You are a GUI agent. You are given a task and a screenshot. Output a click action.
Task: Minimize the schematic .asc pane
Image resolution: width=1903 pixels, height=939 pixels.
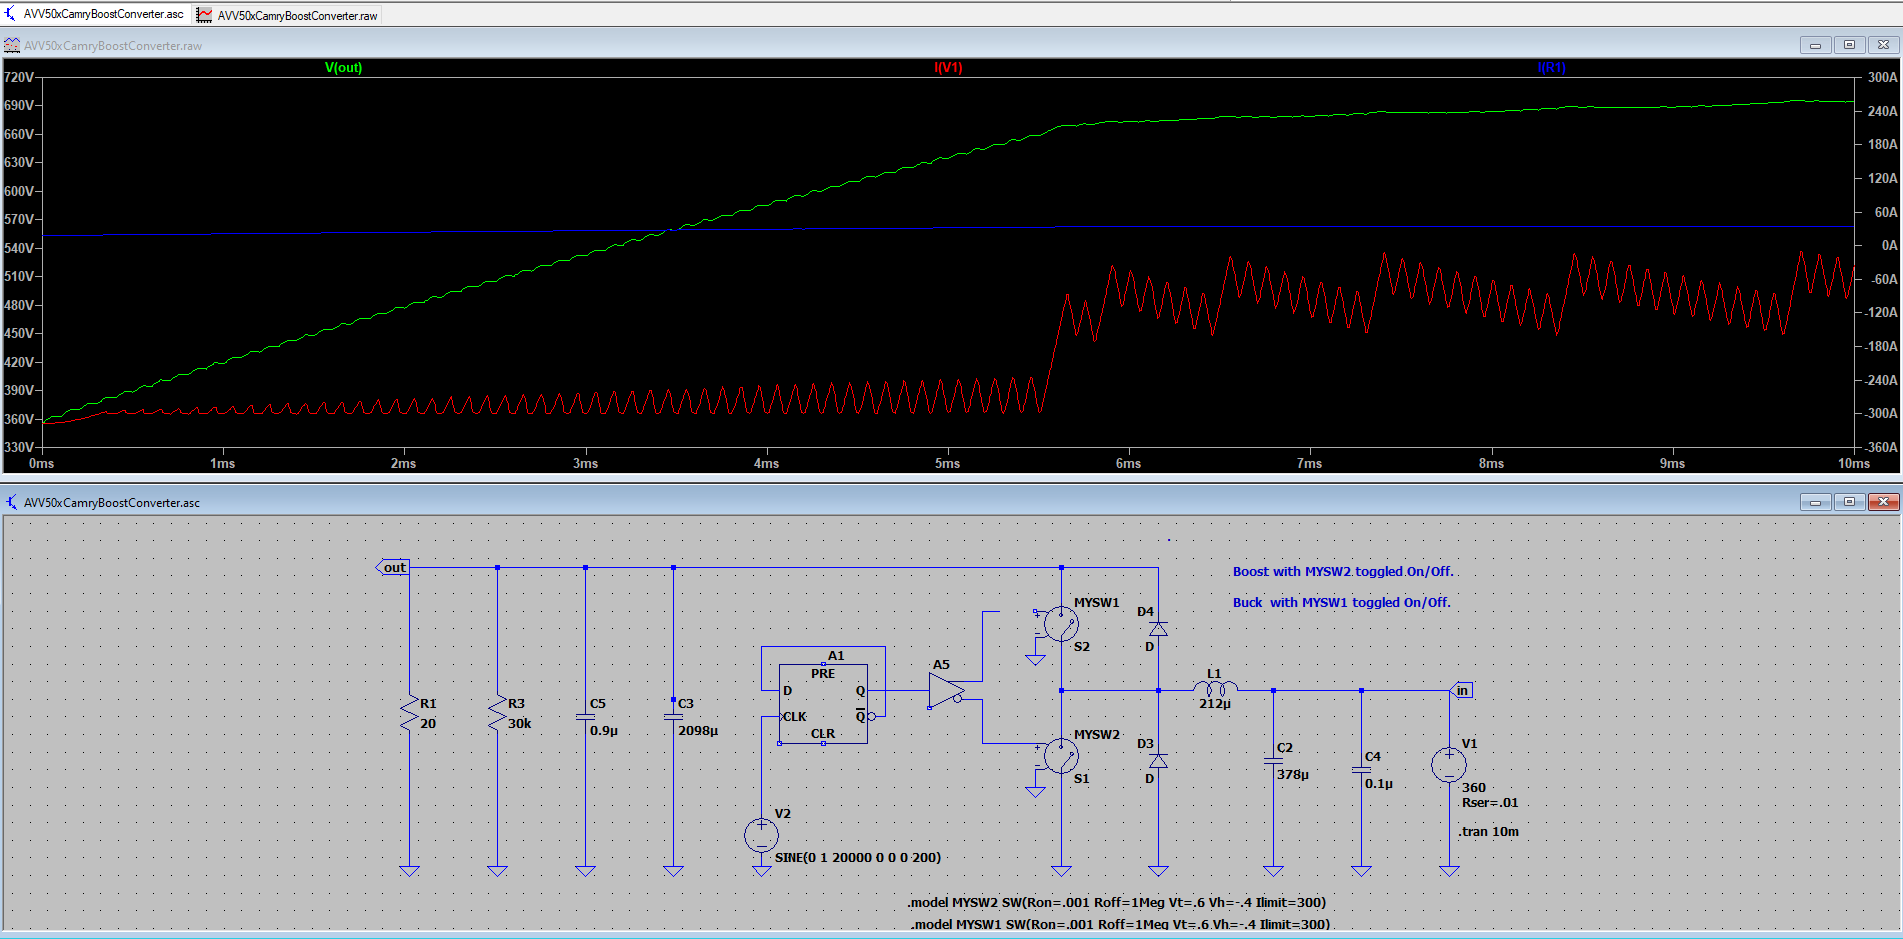pyautogui.click(x=1815, y=502)
